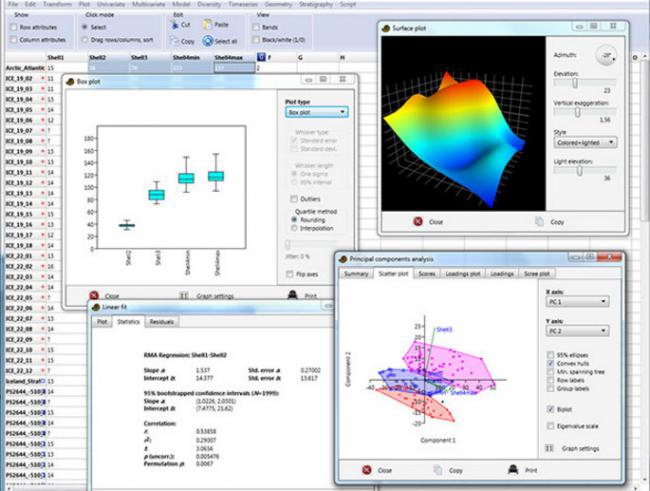
Task: Open Graph settings icon in Box plot window
Action: (x=184, y=296)
